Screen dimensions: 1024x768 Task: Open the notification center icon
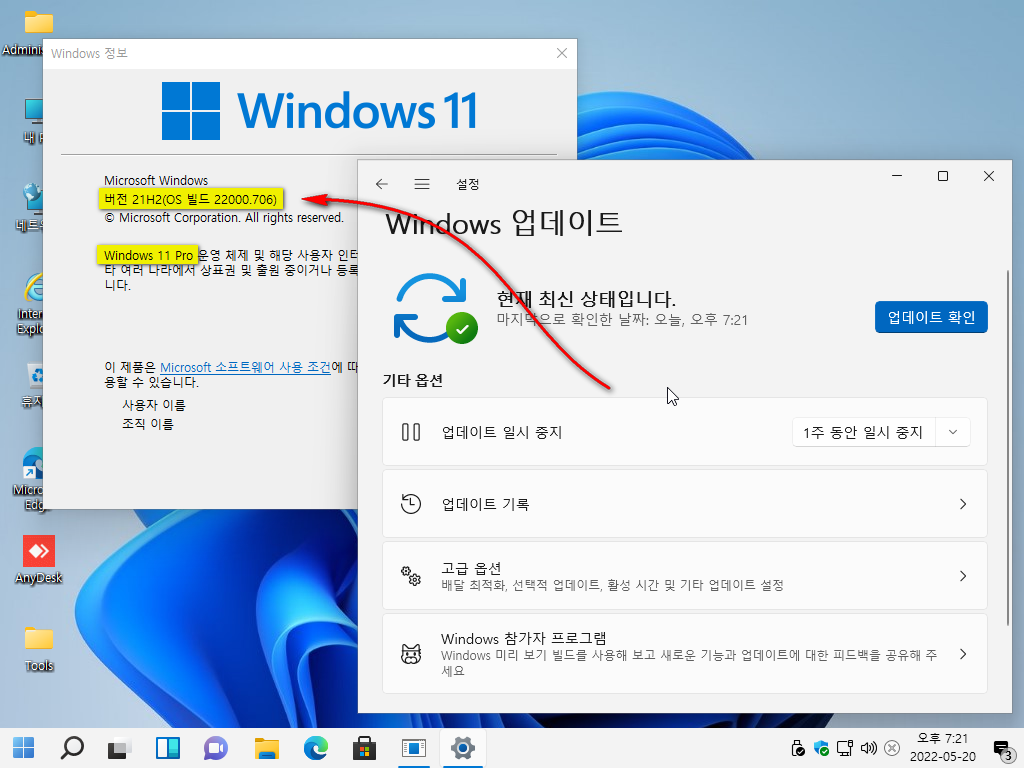tap(1002, 750)
